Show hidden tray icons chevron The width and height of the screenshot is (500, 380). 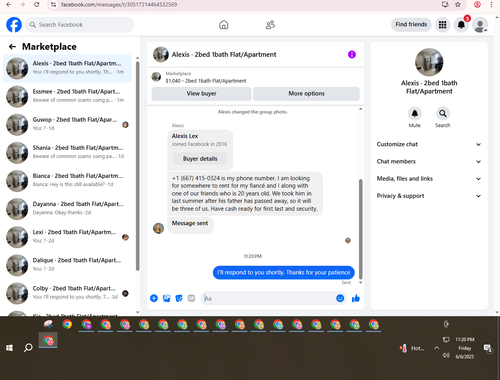(436, 348)
